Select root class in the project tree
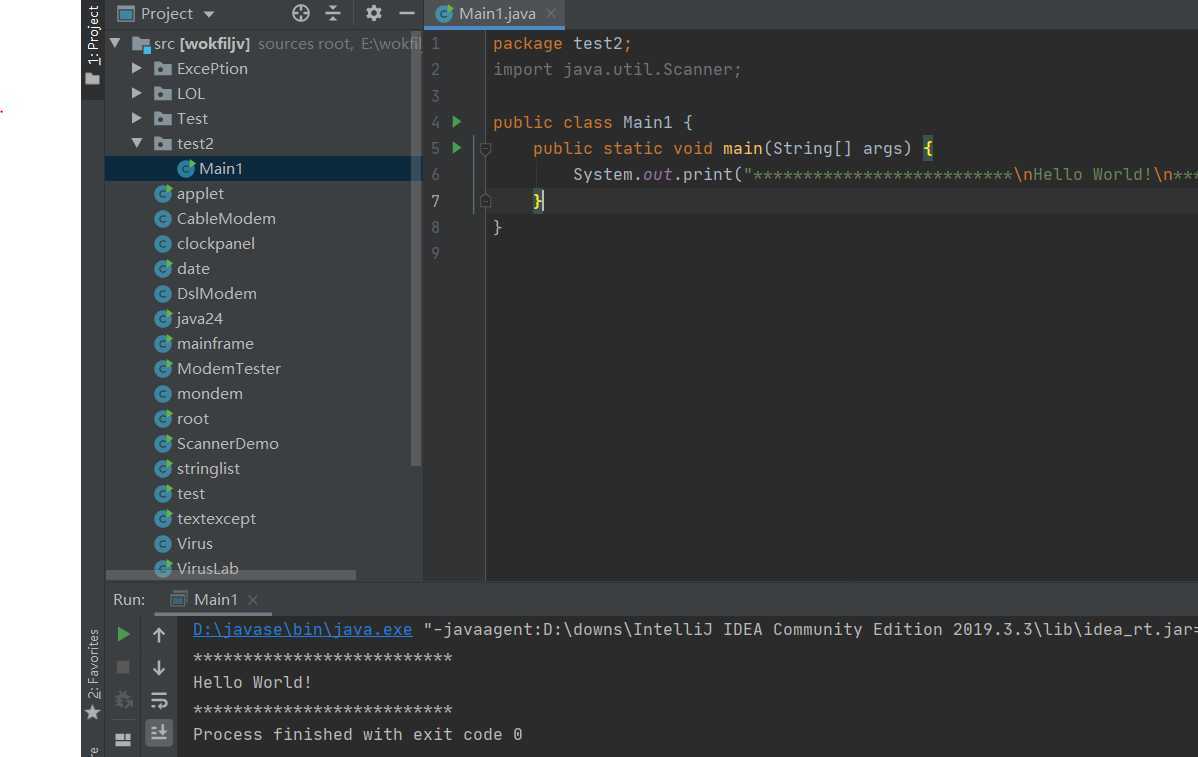1198x757 pixels. click(193, 419)
